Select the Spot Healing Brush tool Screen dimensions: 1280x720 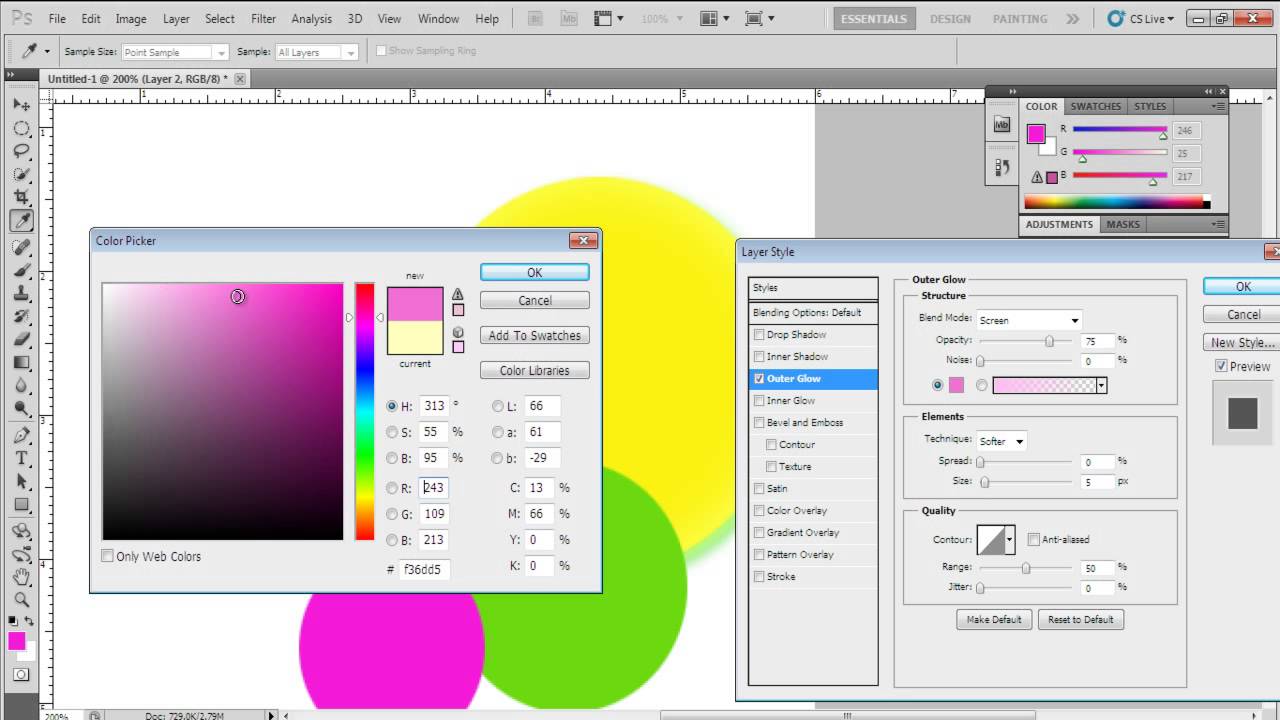(x=20, y=247)
